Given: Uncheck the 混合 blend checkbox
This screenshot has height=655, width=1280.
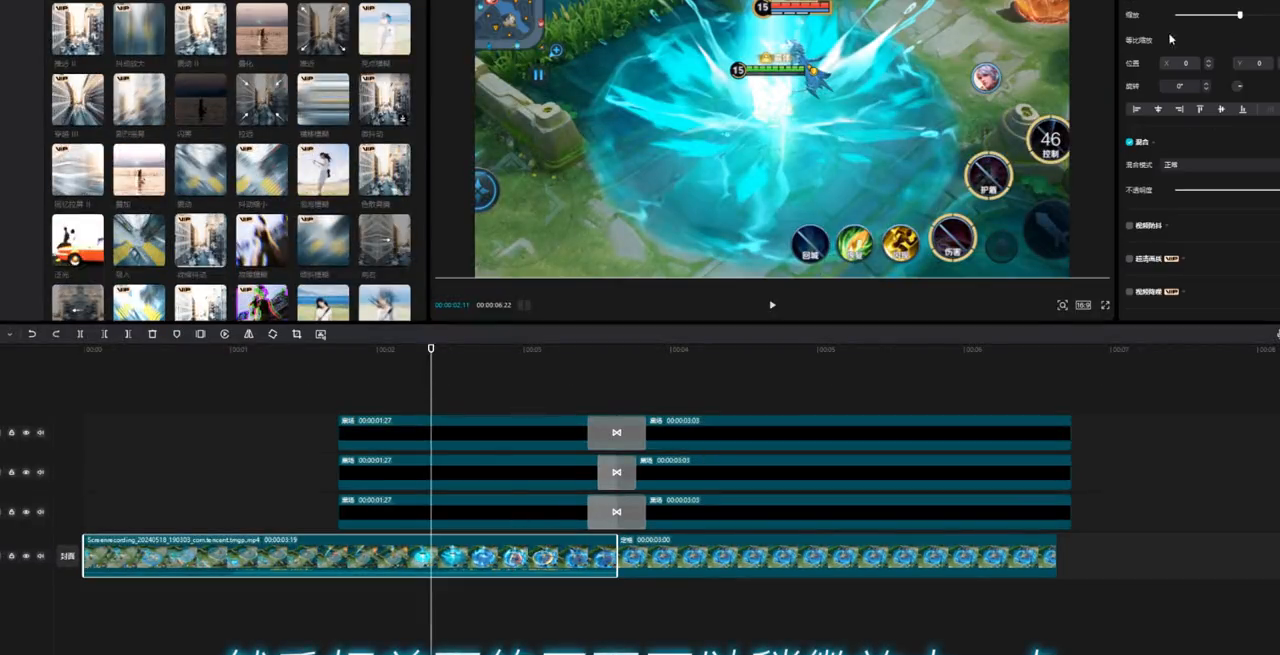Looking at the screenshot, I should [x=1130, y=142].
